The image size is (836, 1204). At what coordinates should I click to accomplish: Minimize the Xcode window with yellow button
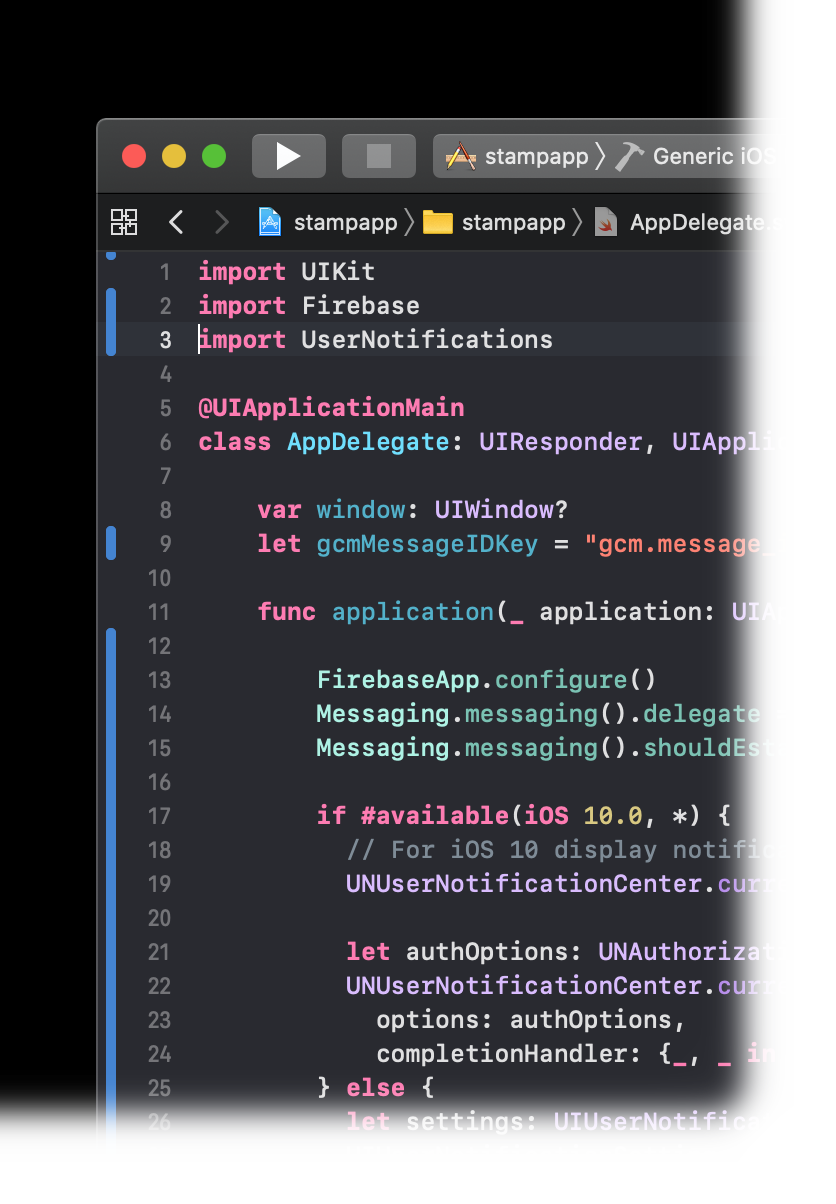click(174, 156)
